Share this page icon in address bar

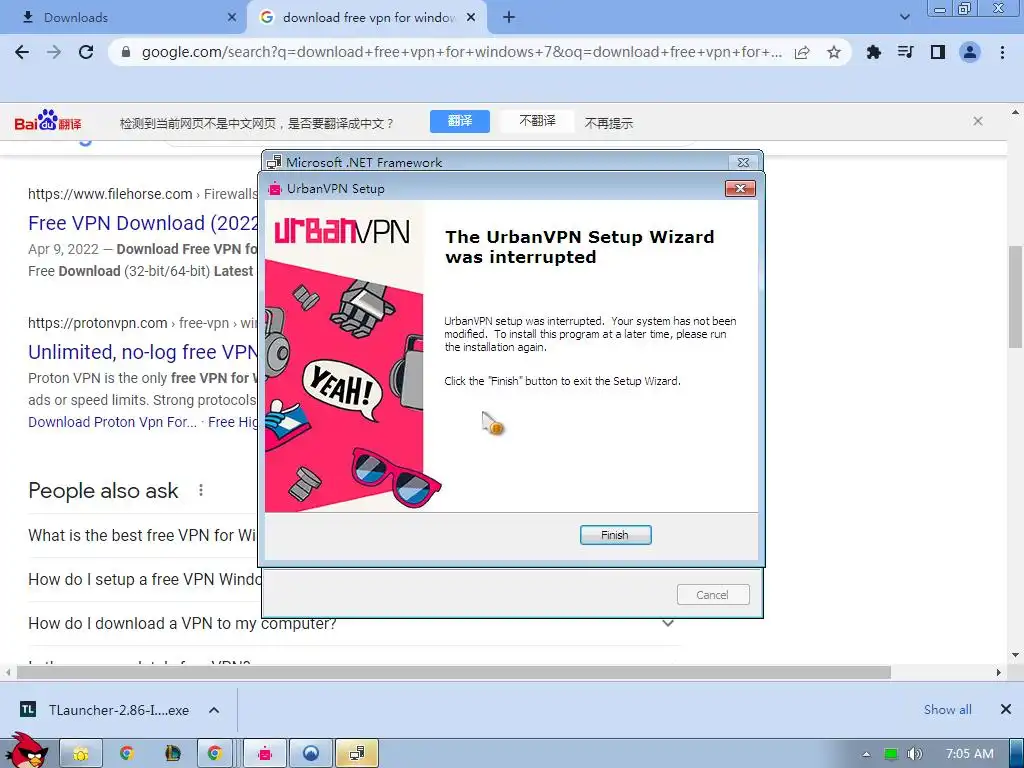[x=802, y=52]
